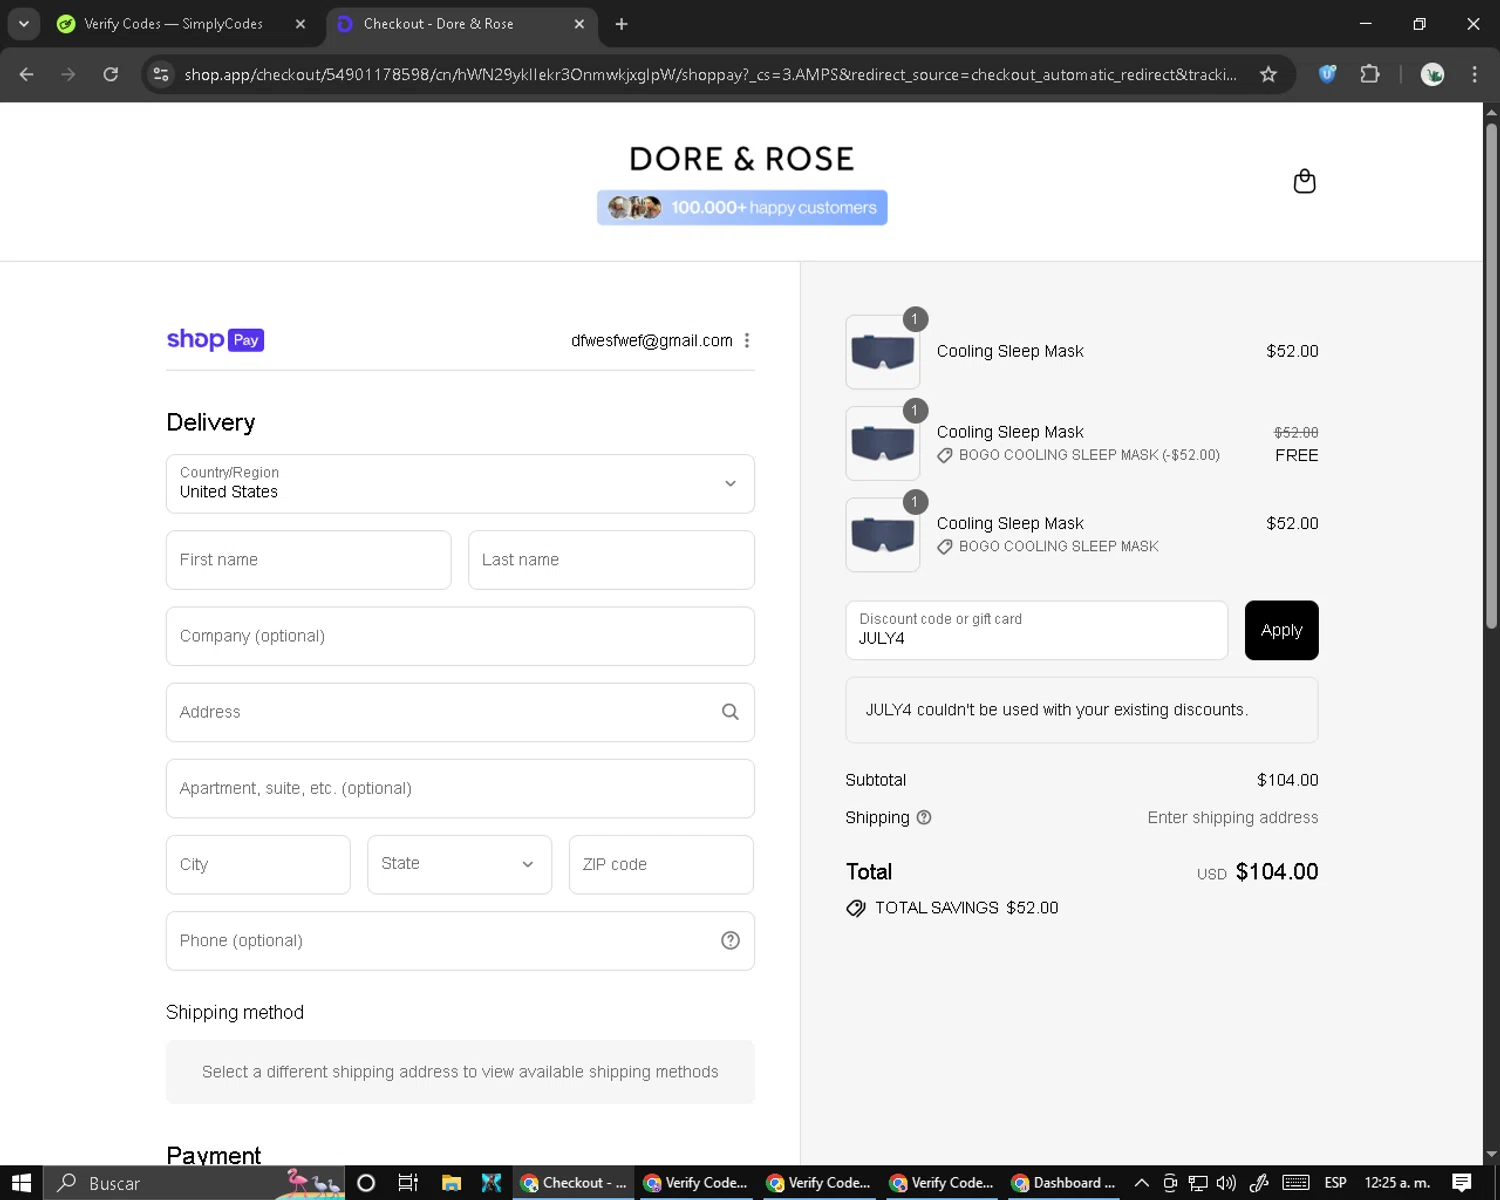Click the browser address bar URL
Screen dimensions: 1500x1200
click(710, 74)
